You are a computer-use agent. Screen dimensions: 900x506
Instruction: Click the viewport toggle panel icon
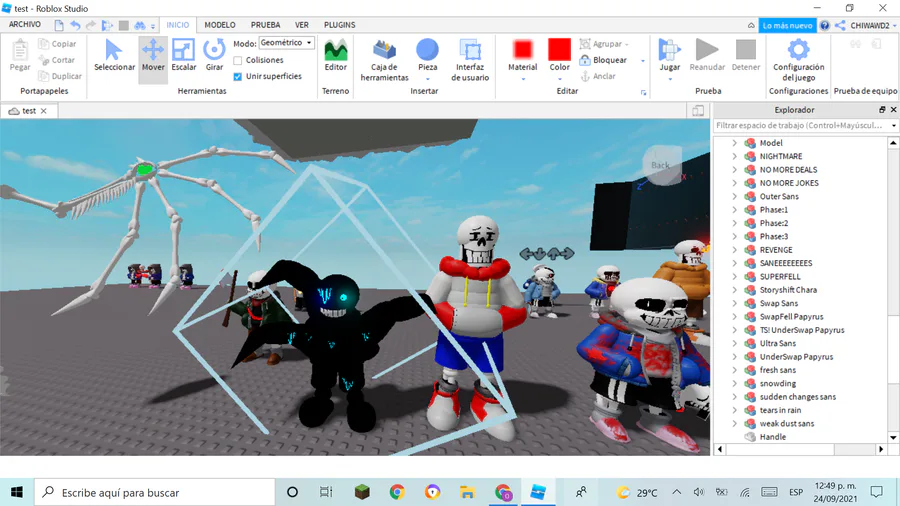pyautogui.click(x=698, y=111)
